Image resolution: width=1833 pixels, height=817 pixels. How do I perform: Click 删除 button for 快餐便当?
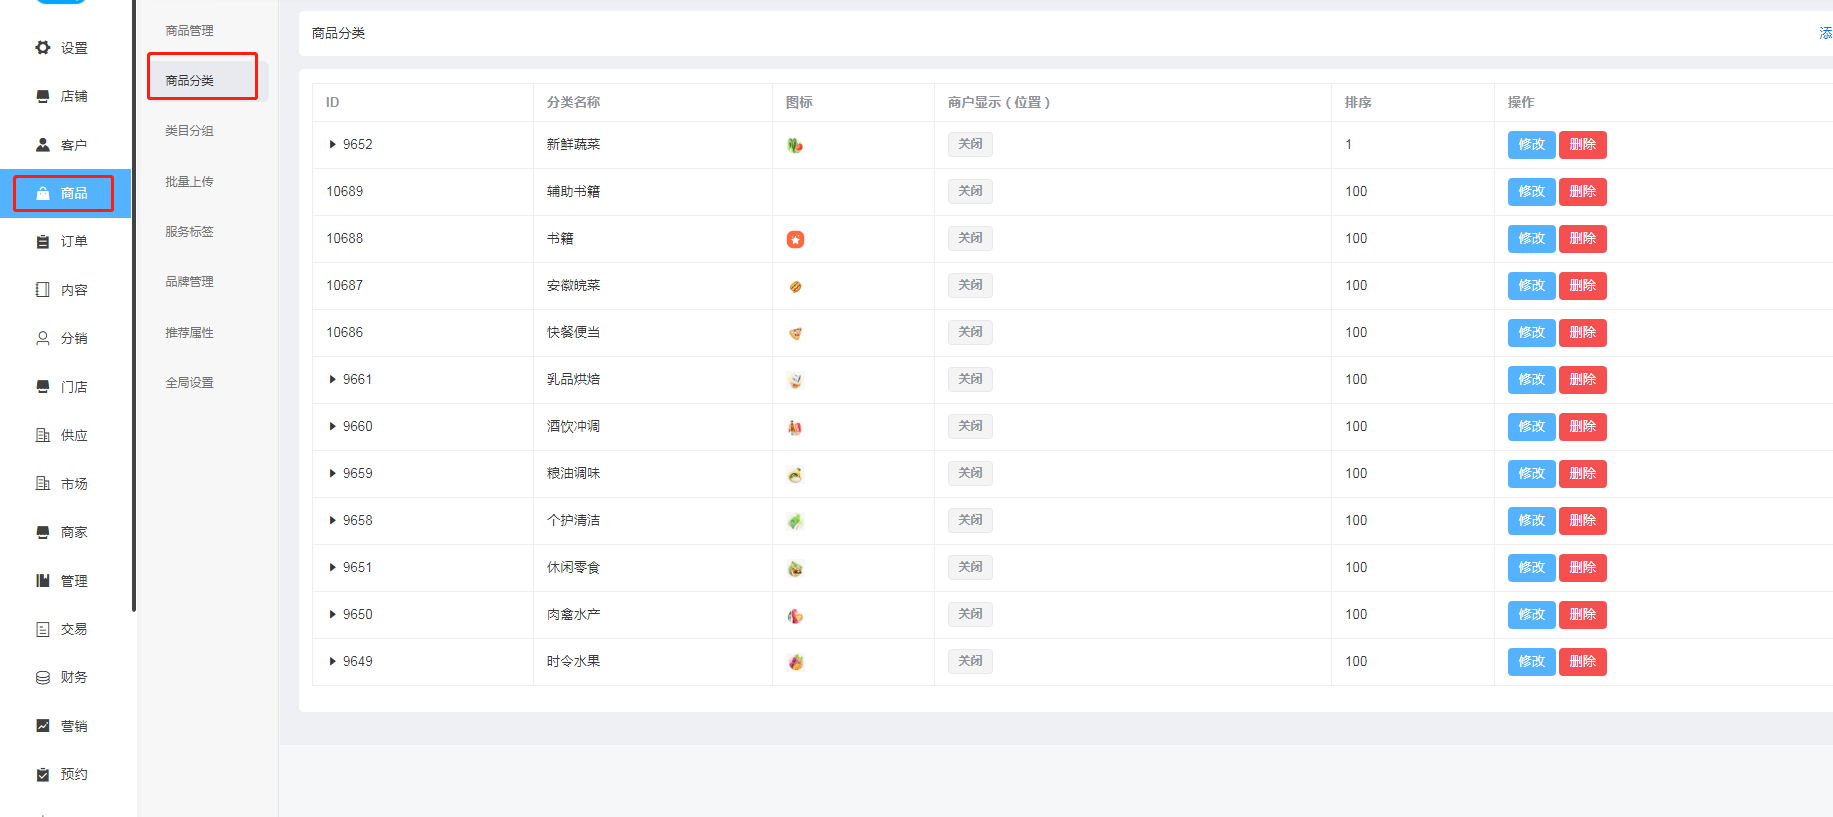pos(1582,333)
